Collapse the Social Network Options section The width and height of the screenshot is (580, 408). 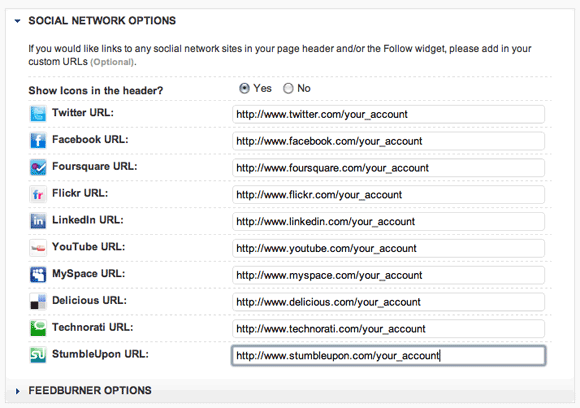17,21
